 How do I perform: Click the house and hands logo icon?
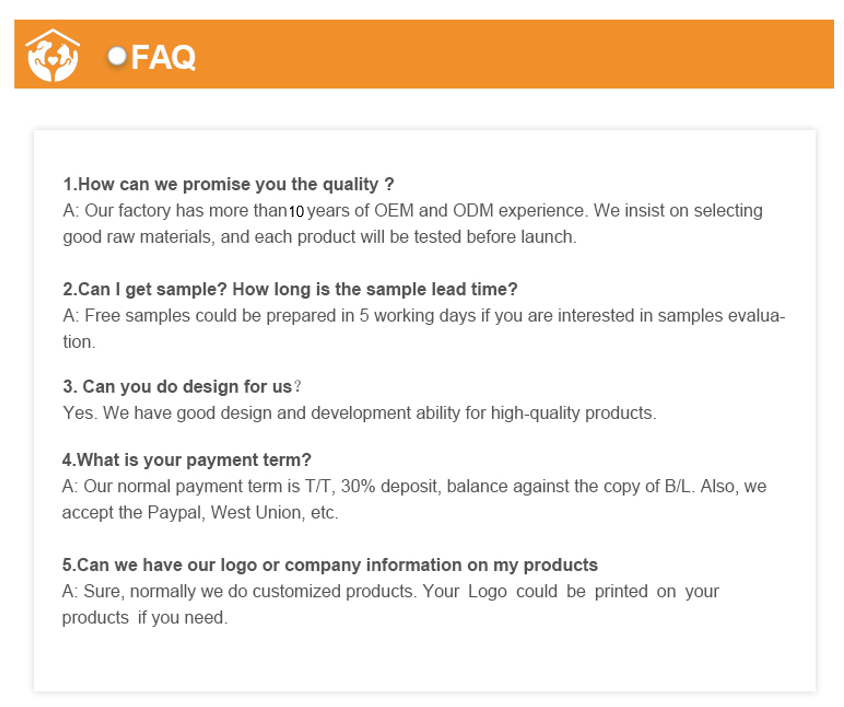point(50,56)
